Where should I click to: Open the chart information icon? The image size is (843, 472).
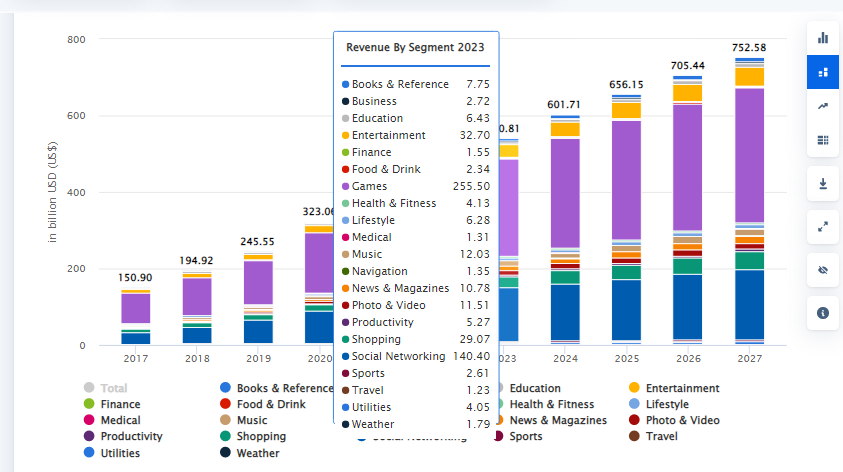pos(823,313)
